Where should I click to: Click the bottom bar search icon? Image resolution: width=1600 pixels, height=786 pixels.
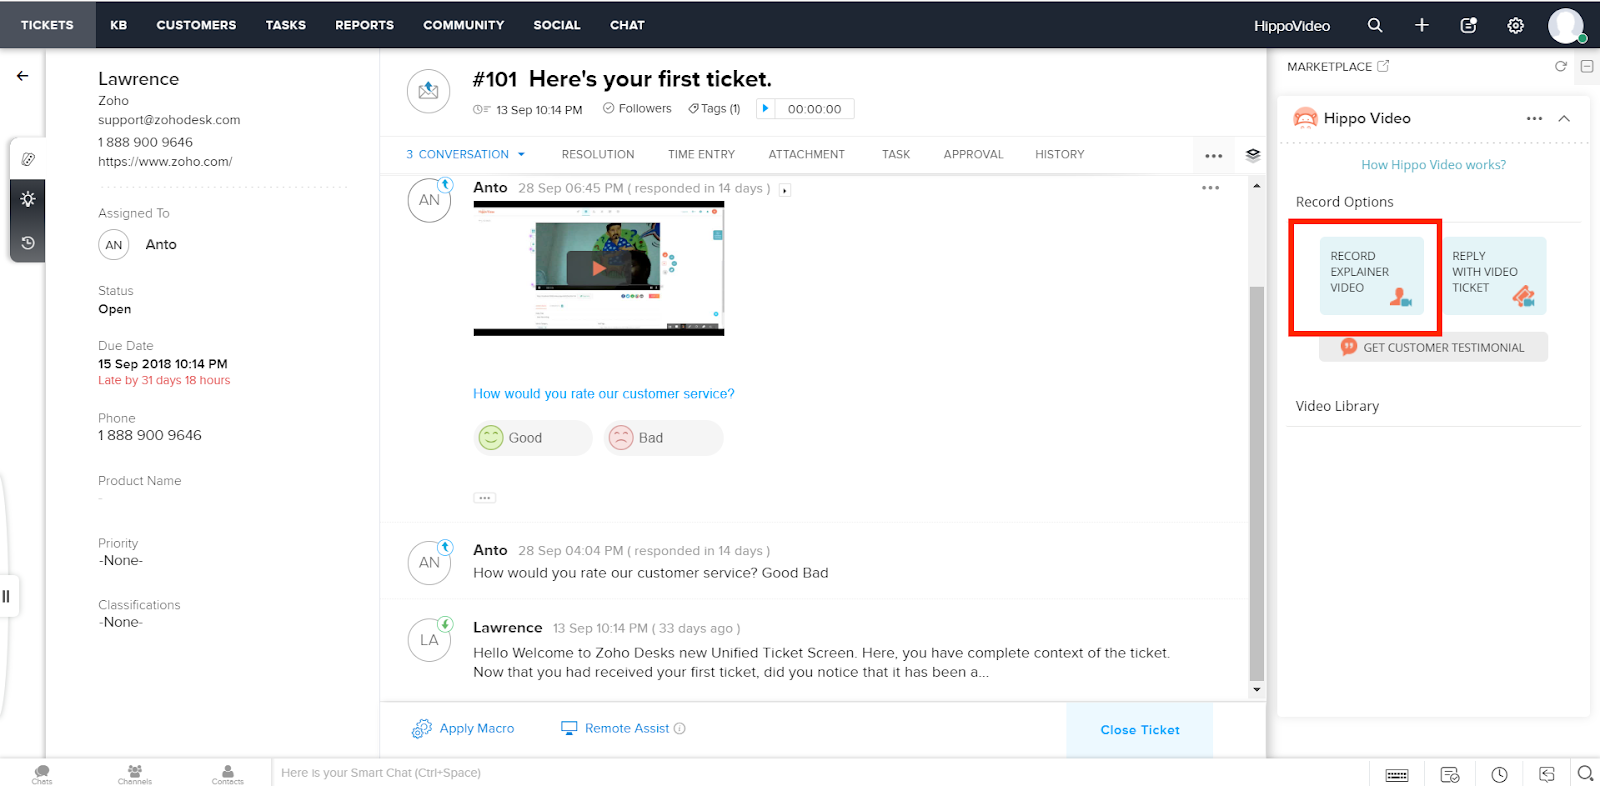click(1585, 773)
